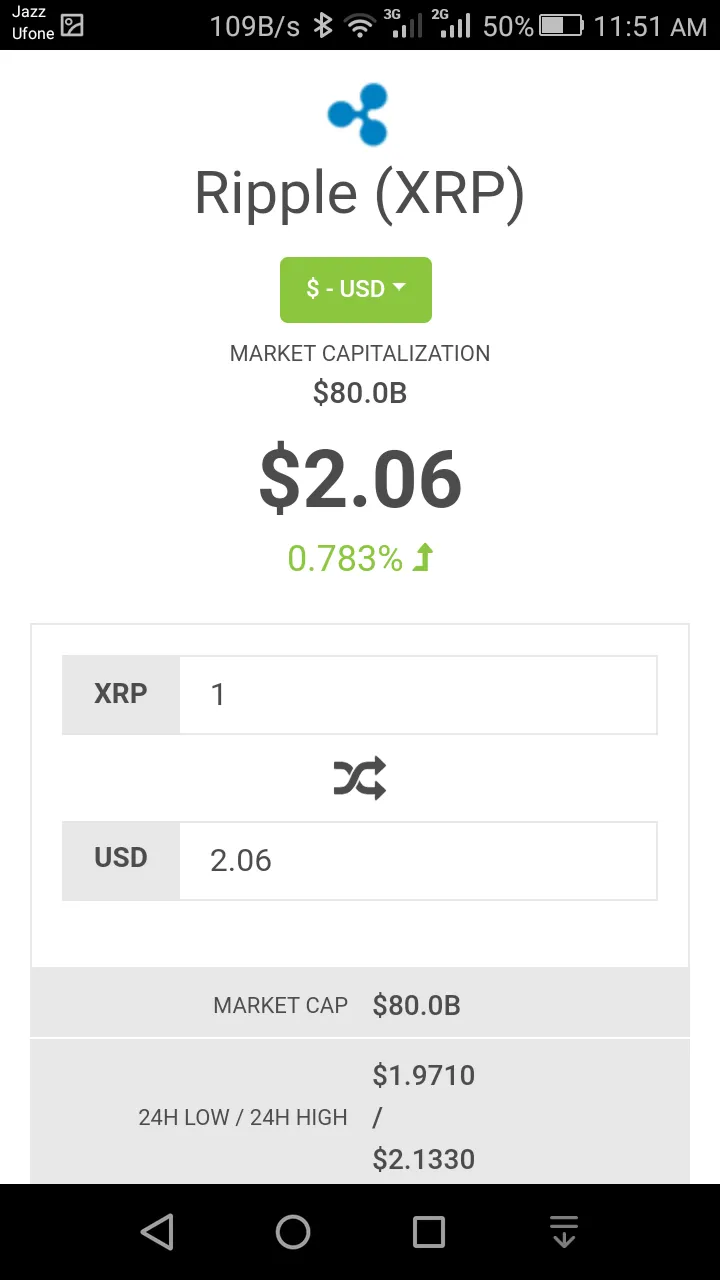Tap the hide navigation bar arrow icon
This screenshot has width=720, height=1280.
click(564, 1232)
